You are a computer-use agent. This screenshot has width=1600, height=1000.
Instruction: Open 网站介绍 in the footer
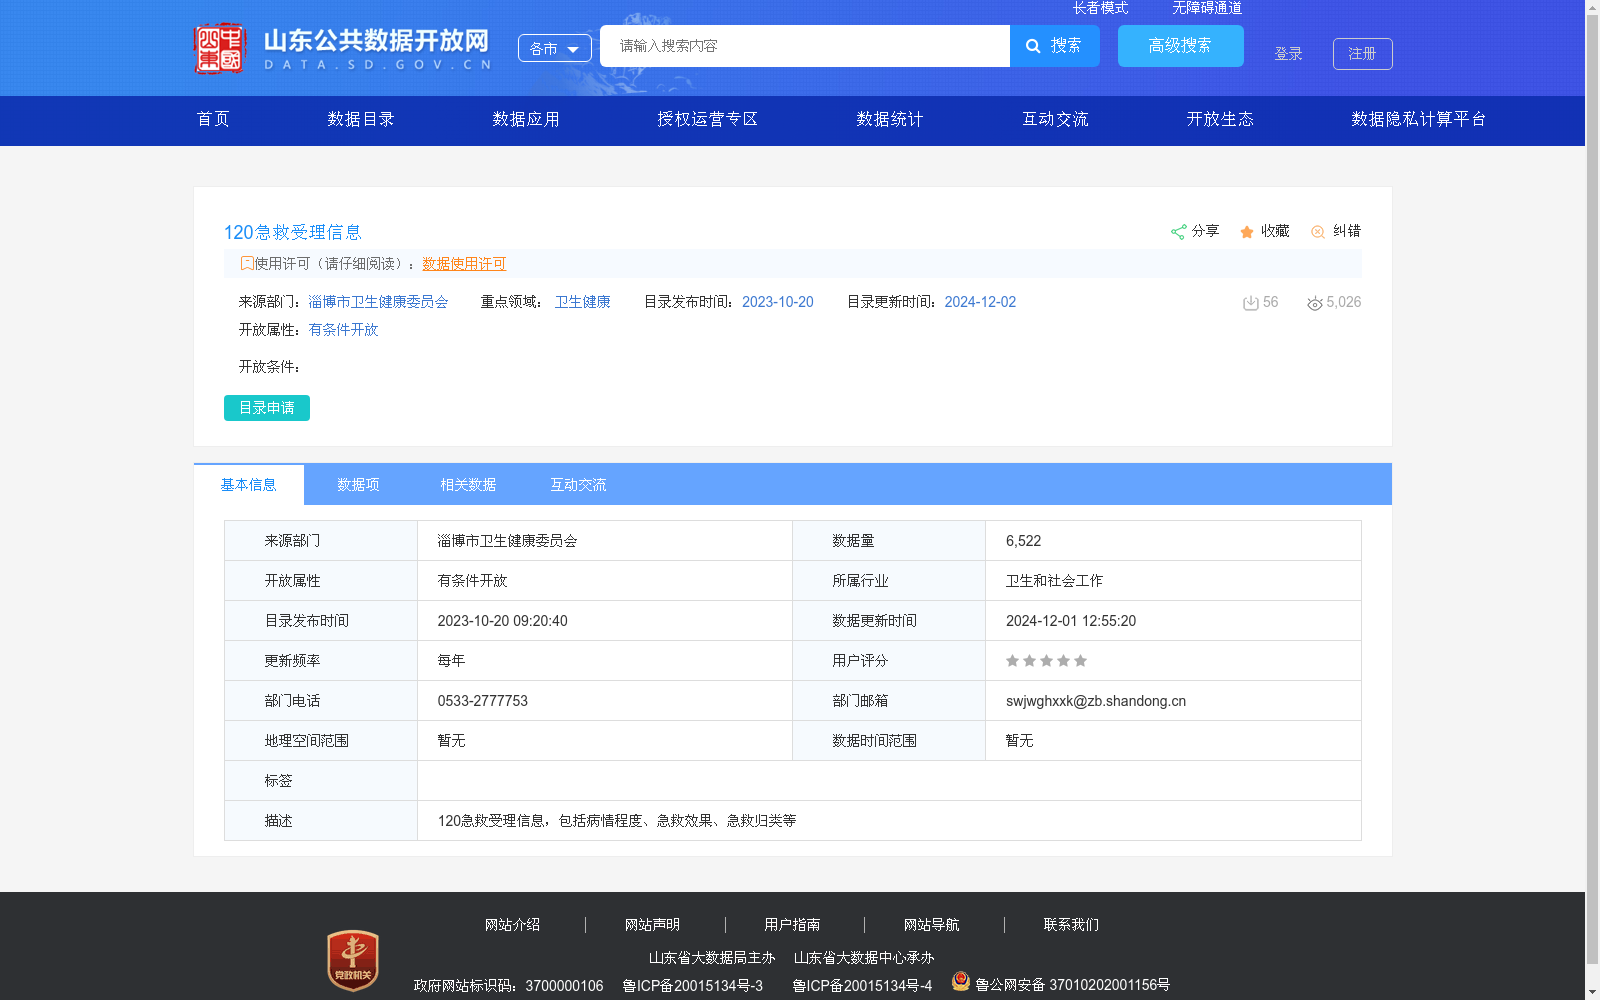(x=513, y=925)
